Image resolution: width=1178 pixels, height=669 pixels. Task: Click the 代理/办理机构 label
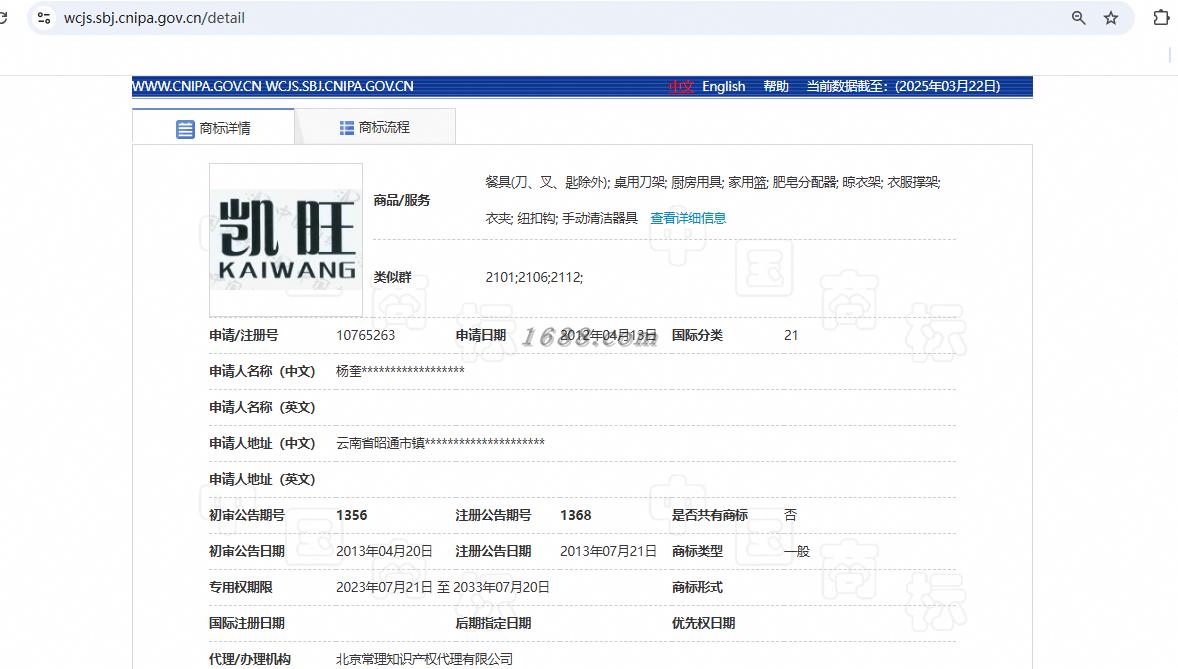249,659
